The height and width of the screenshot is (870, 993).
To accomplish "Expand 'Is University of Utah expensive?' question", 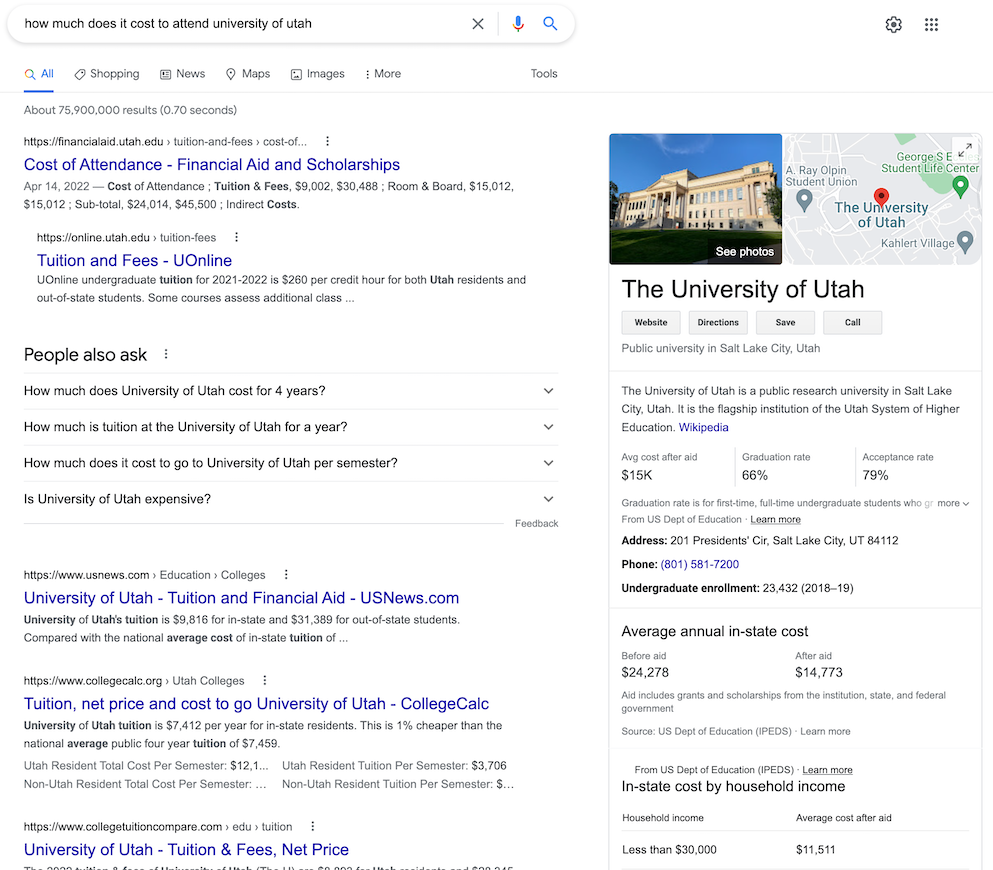I will pyautogui.click(x=291, y=500).
